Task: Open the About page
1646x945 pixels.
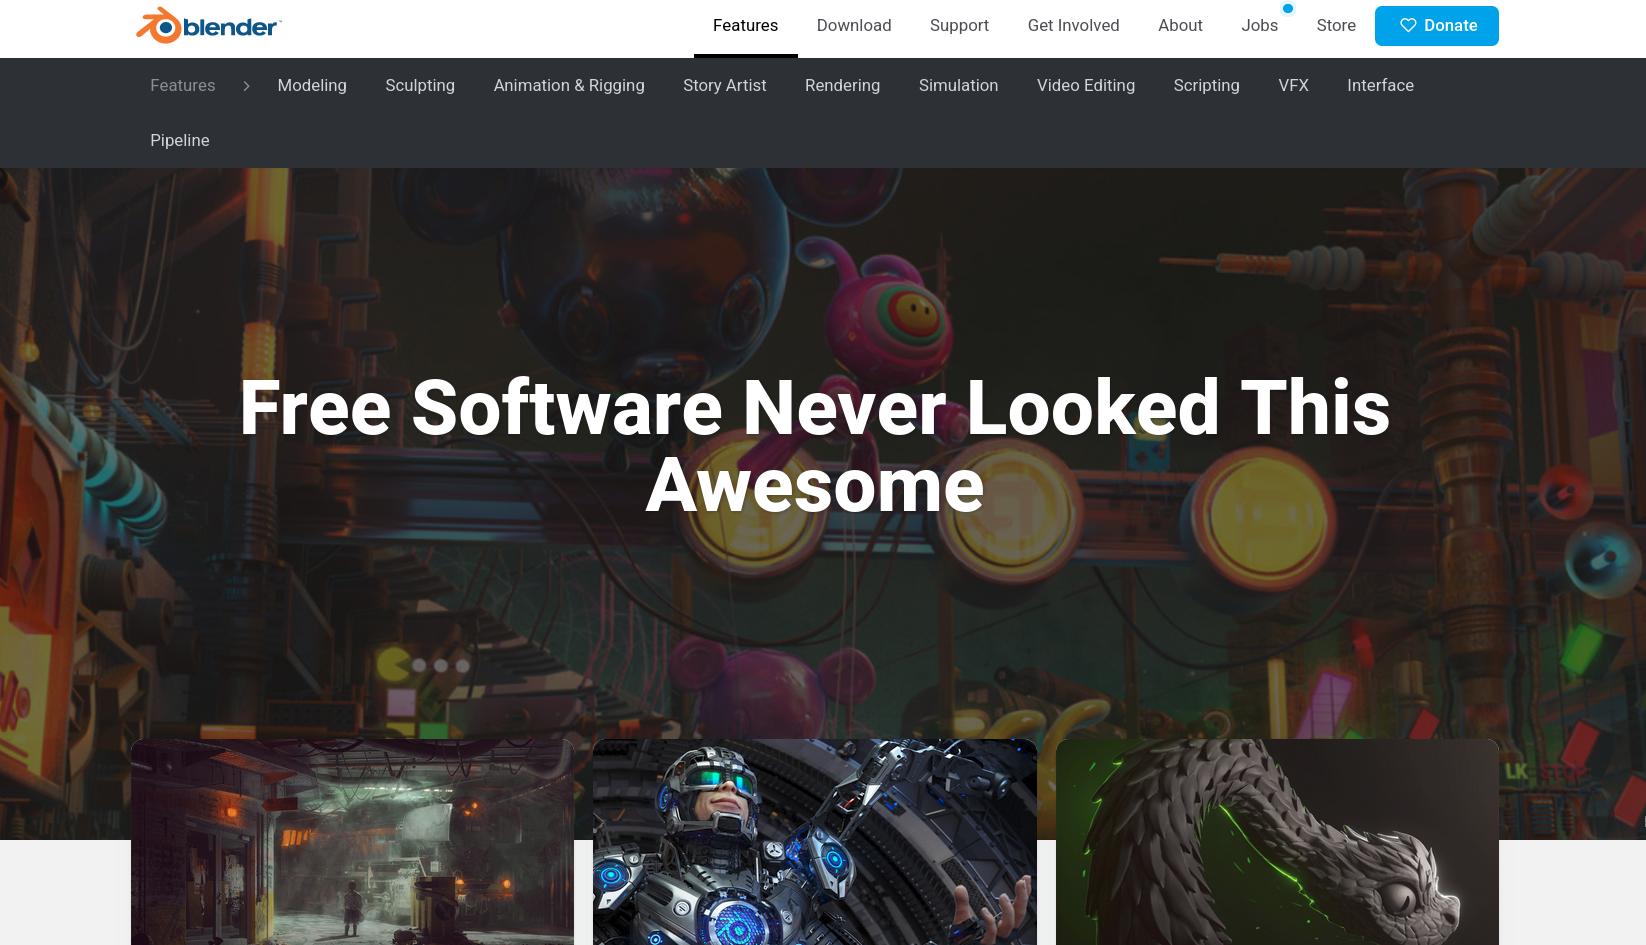Action: point(1180,26)
